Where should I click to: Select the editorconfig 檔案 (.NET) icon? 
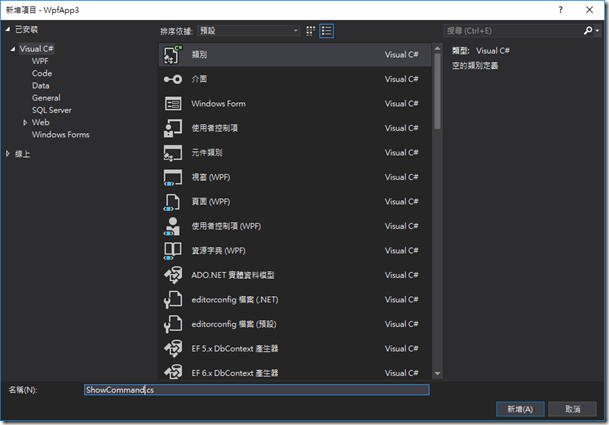172,300
